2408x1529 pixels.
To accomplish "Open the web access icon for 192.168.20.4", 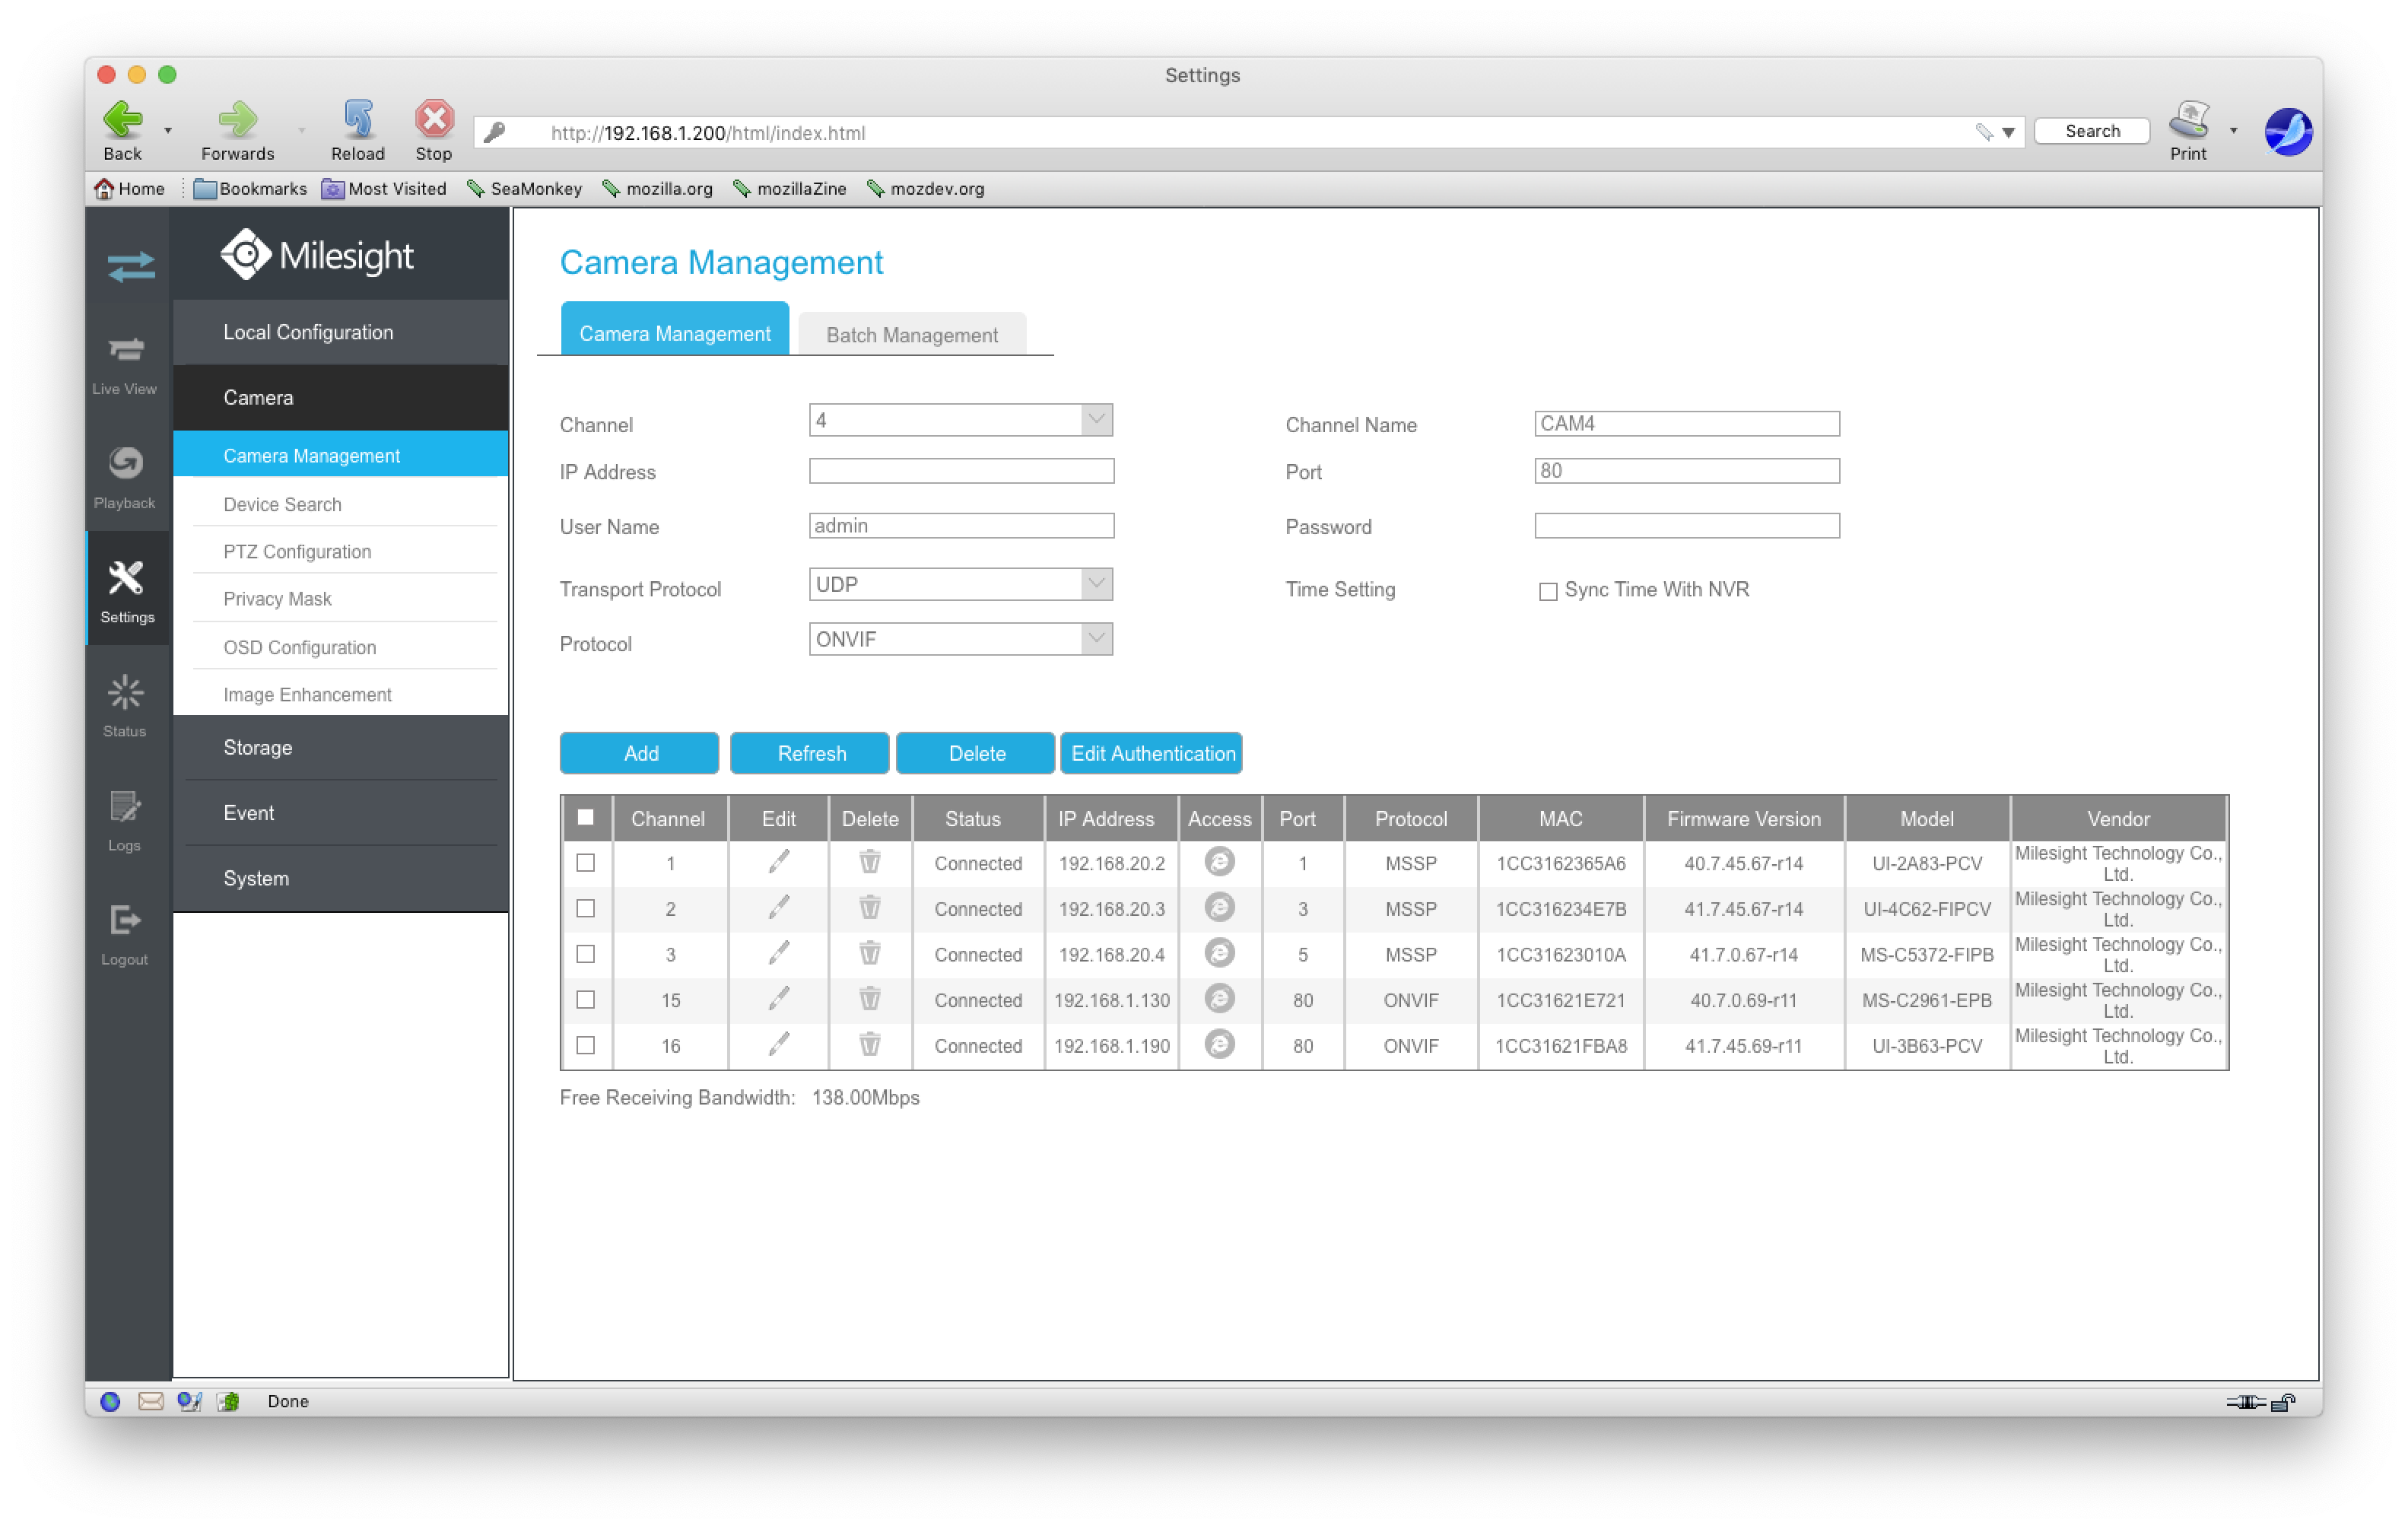I will click(1218, 953).
